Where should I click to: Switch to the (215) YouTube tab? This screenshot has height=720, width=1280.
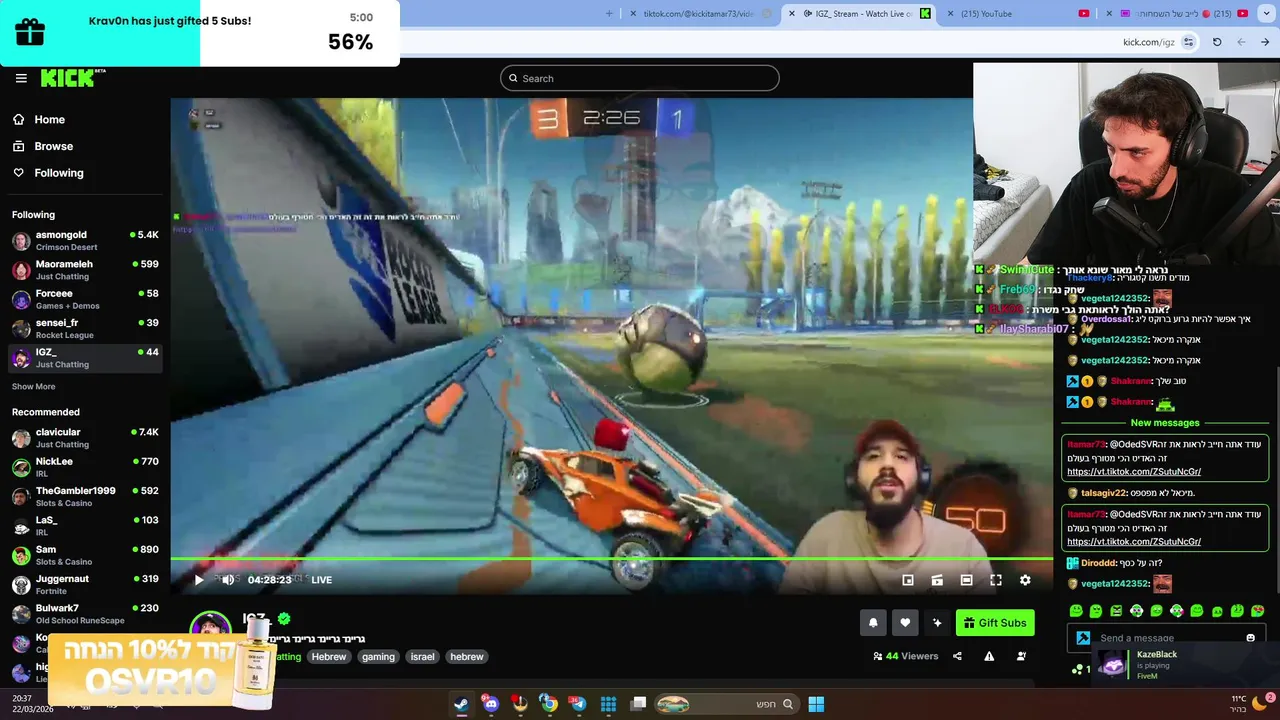[1015, 14]
